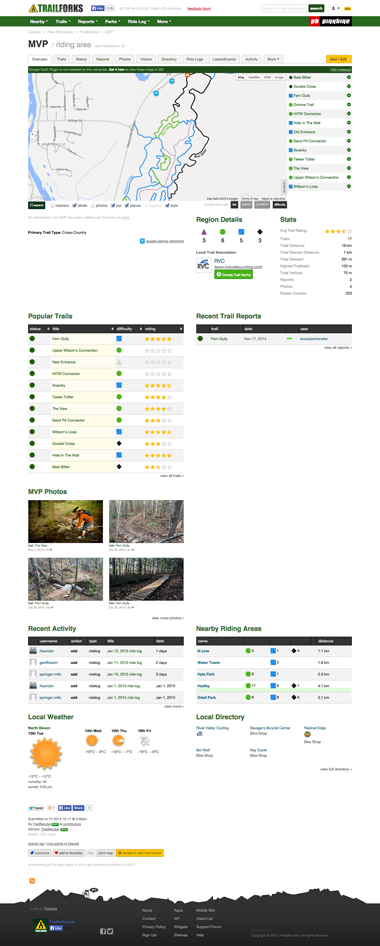Toggle the style checkbox under the map

[167, 205]
